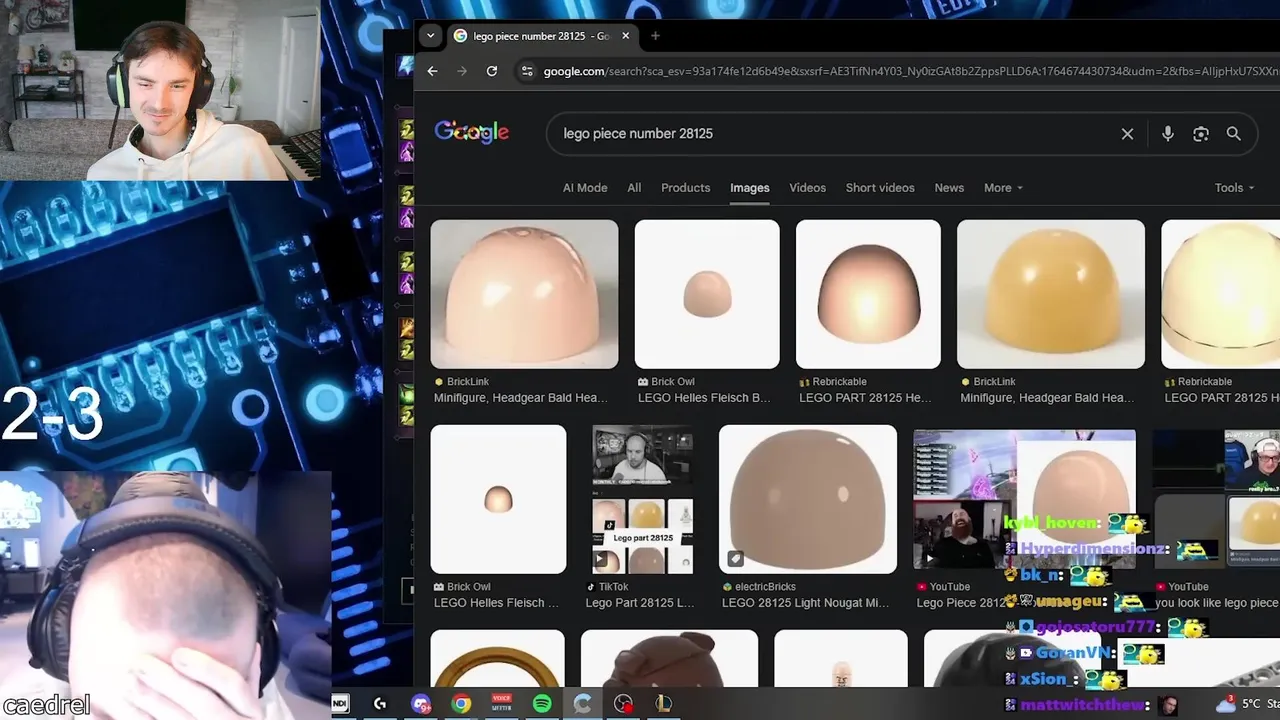The width and height of the screenshot is (1280, 720).
Task: Go back with the browser back arrow
Action: [432, 71]
